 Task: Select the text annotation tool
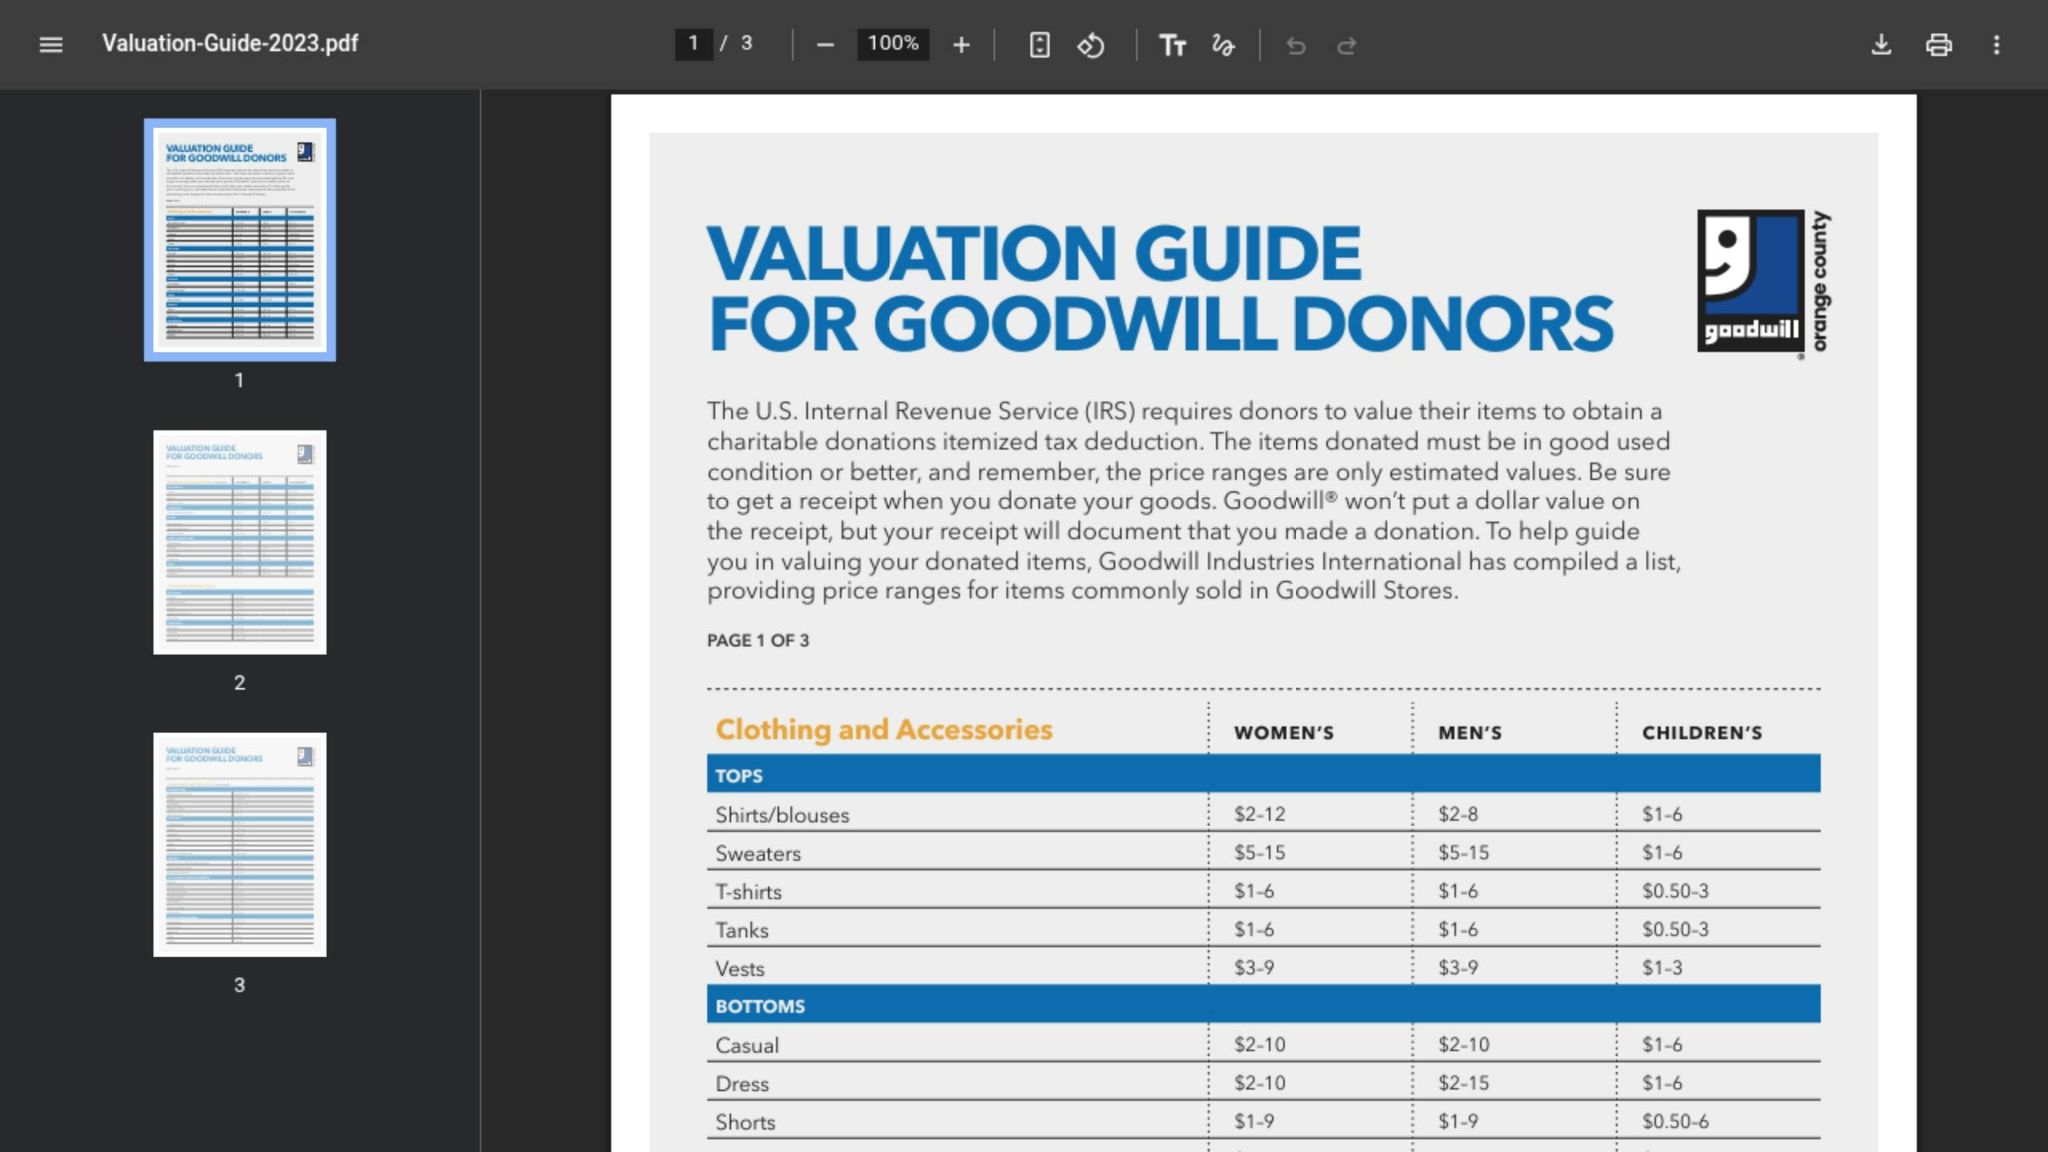pyautogui.click(x=1172, y=45)
